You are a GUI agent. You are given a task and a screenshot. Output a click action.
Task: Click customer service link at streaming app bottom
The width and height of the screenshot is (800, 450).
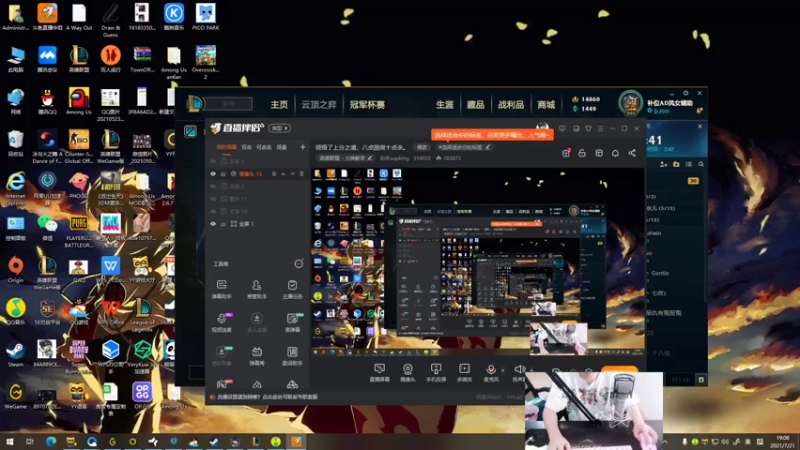268,396
